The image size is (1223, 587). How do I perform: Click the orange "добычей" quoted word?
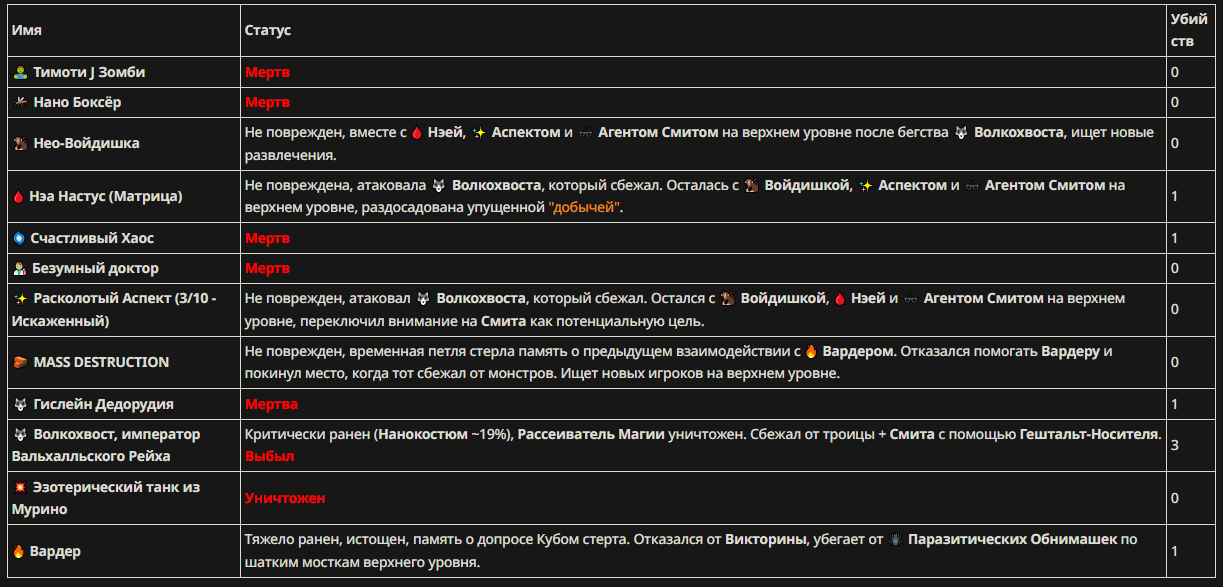pyautogui.click(x=585, y=208)
